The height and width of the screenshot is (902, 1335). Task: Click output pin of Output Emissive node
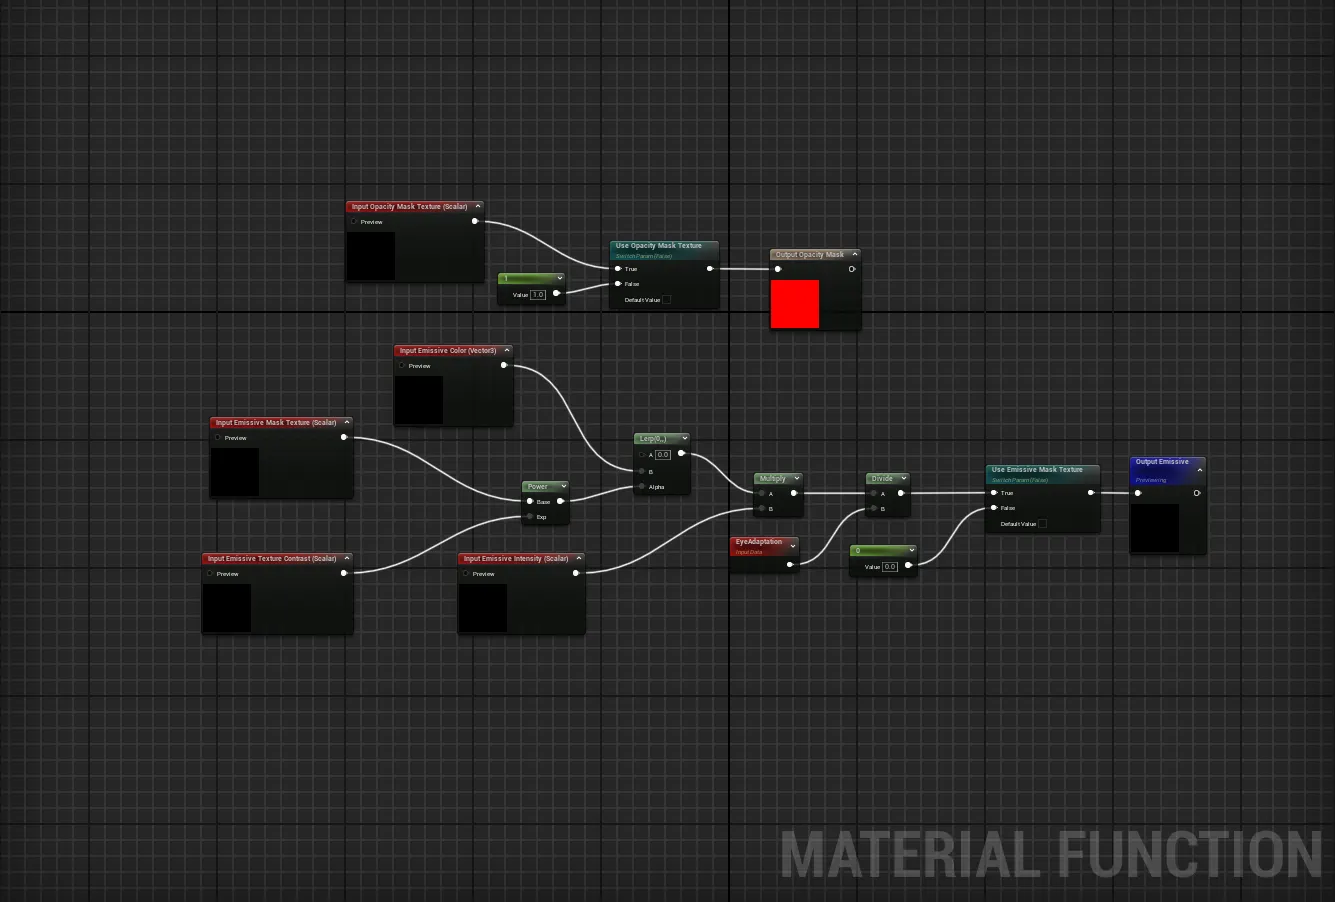point(1197,493)
